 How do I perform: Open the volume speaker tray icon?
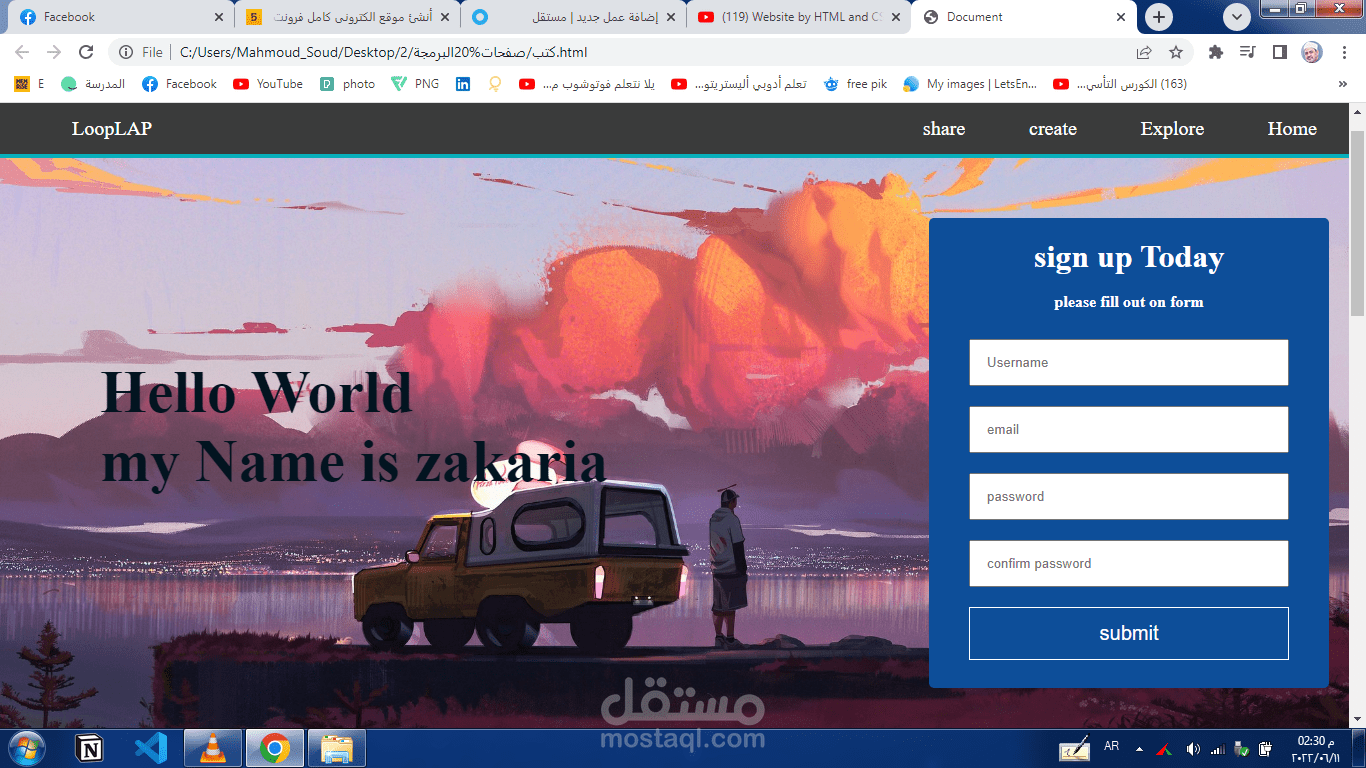pyautogui.click(x=1193, y=748)
